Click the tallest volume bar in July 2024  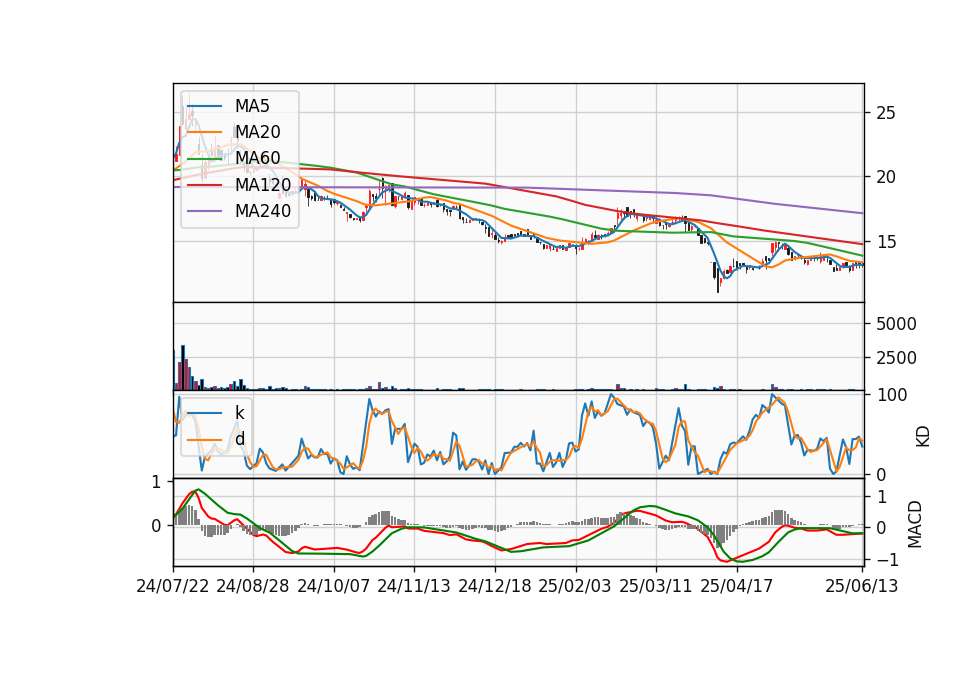pyautogui.click(x=183, y=368)
